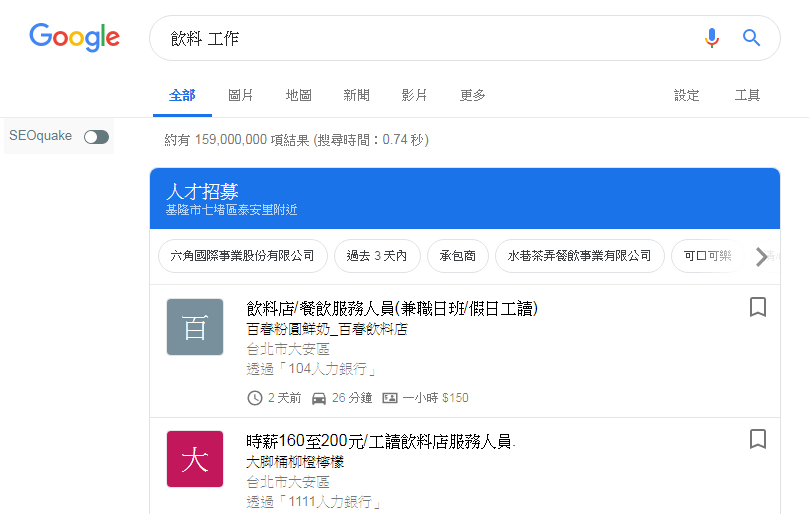The height and width of the screenshot is (514, 809).
Task: Click the car icon beside 26 分鐘
Action: point(319,398)
